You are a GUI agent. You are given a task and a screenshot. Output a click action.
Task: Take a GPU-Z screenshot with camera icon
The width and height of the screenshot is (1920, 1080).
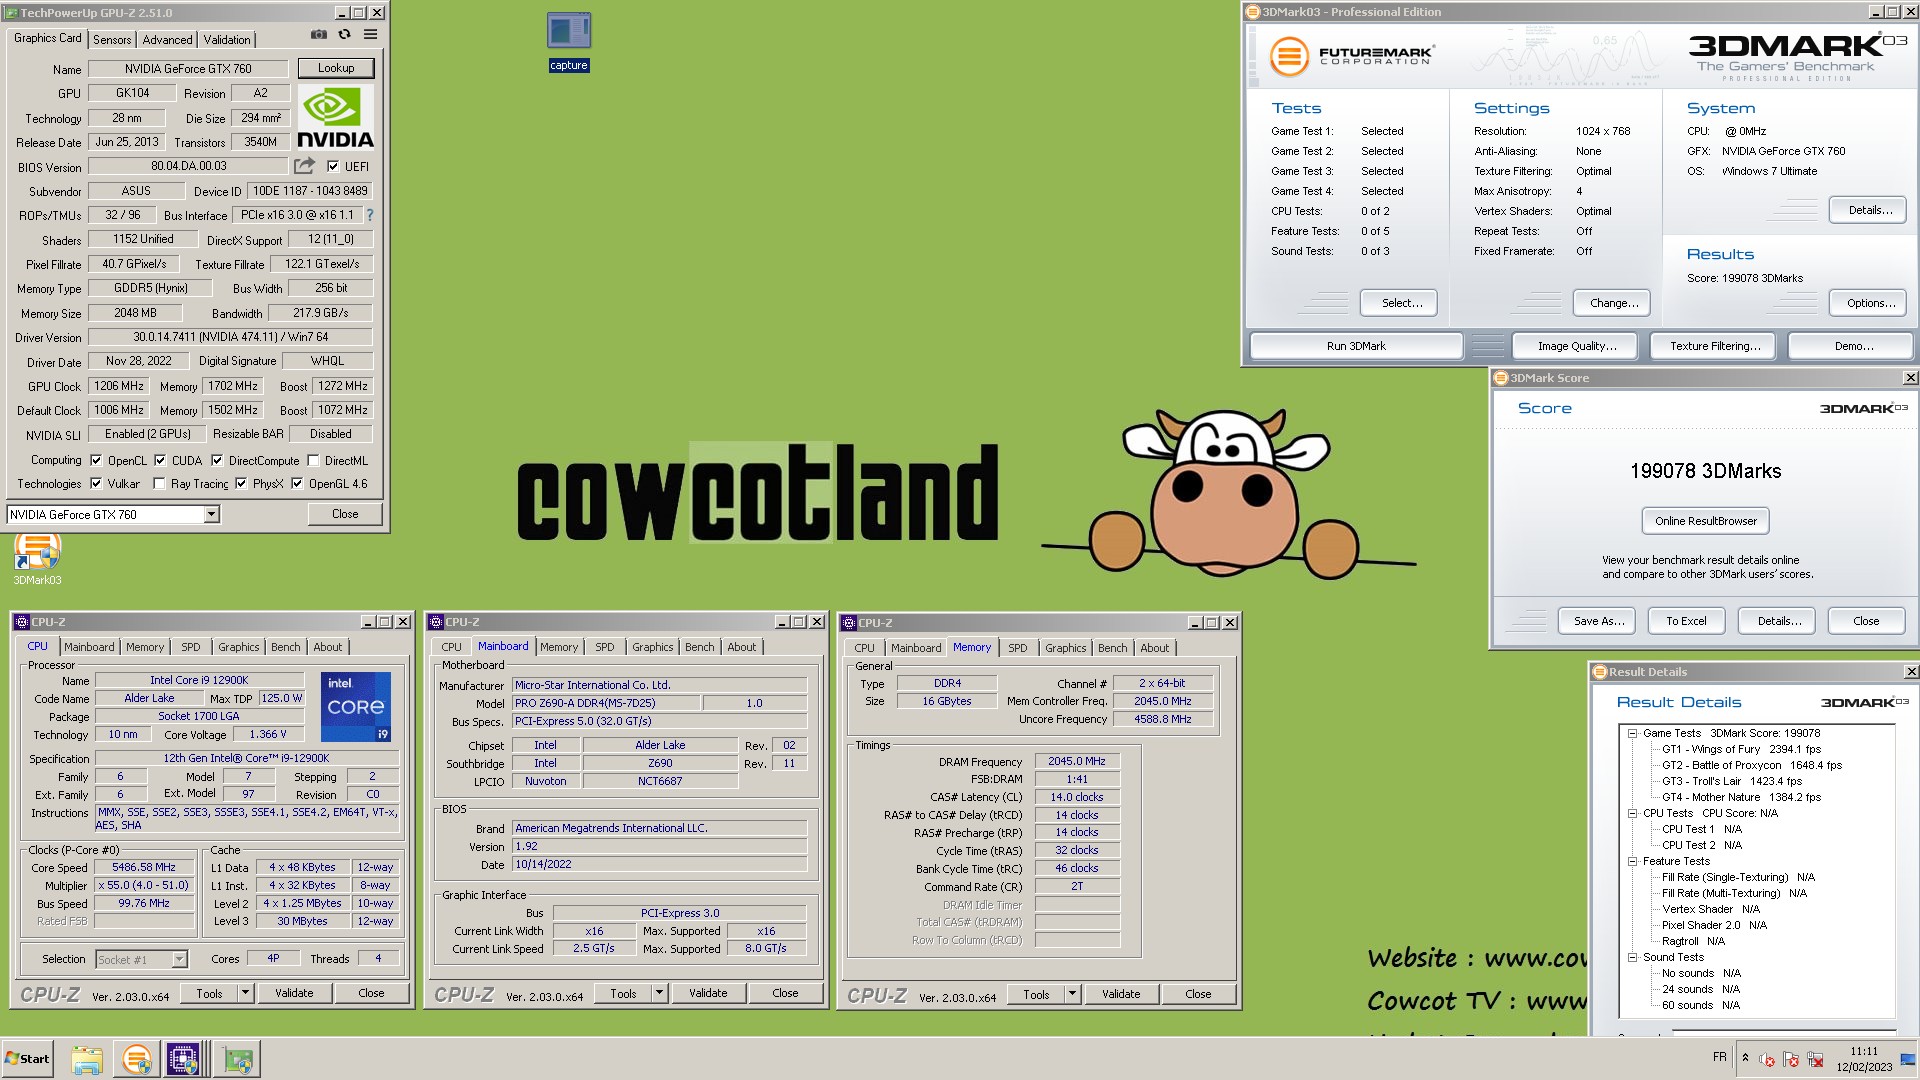(318, 35)
